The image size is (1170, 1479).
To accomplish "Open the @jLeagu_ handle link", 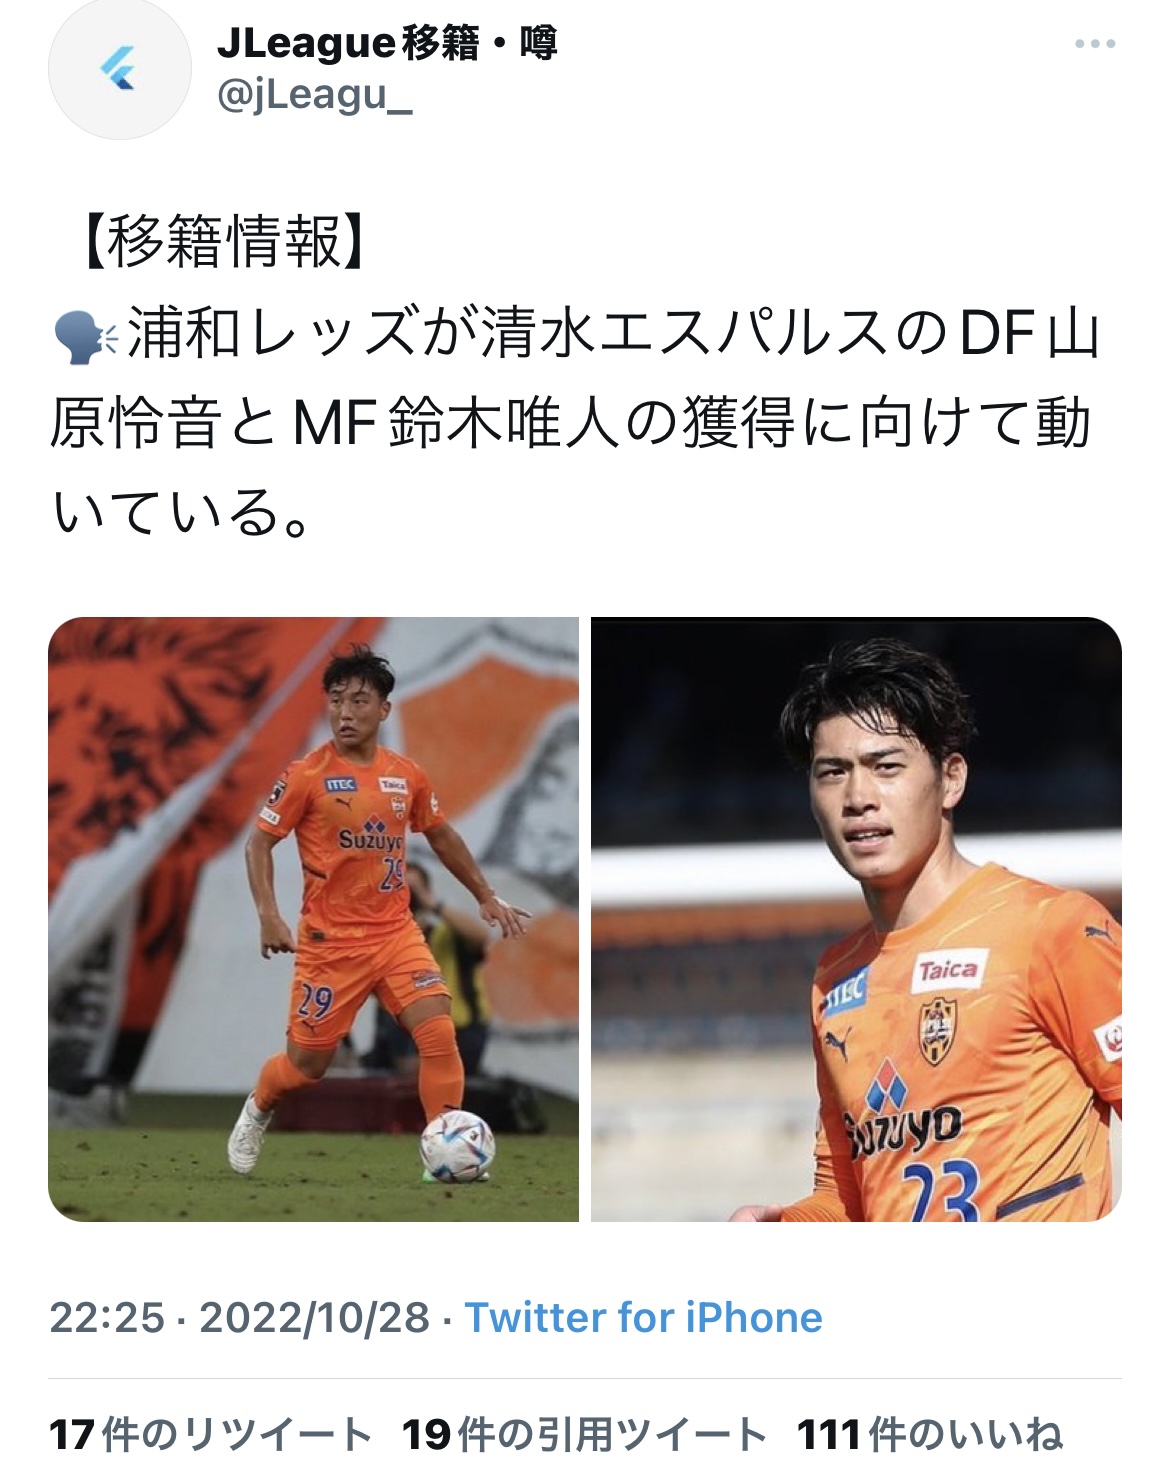I will [x=314, y=96].
